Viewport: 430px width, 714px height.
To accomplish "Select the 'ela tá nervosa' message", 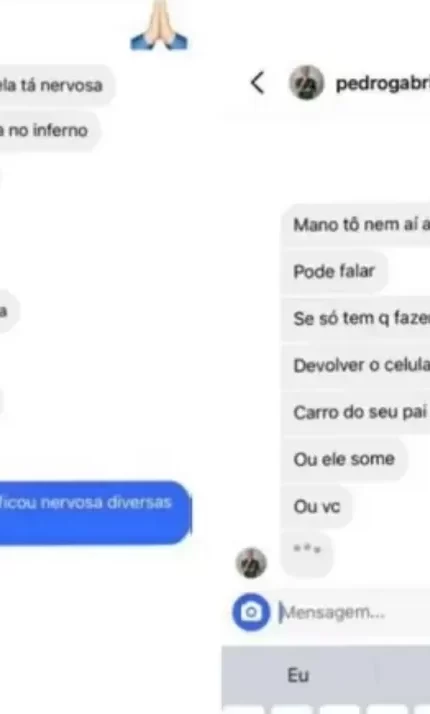I will (56, 85).
